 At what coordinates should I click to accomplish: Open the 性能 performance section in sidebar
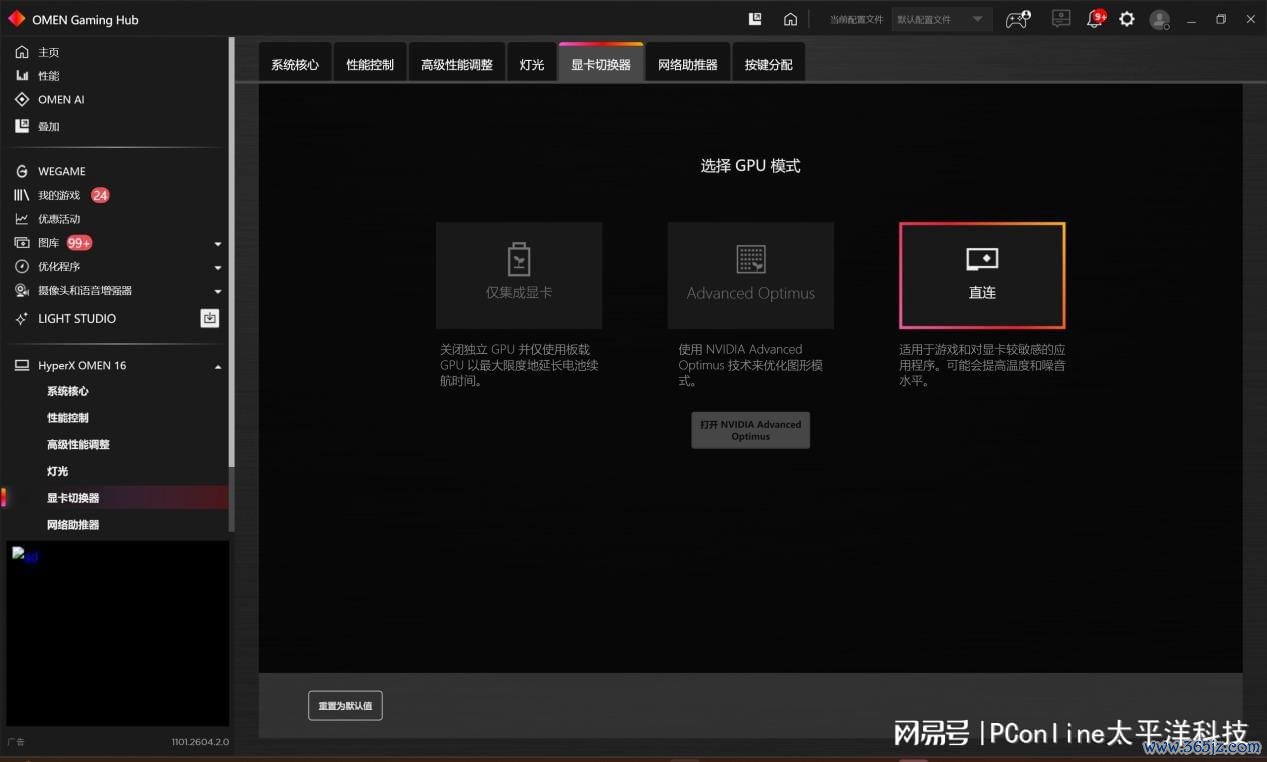pos(48,76)
